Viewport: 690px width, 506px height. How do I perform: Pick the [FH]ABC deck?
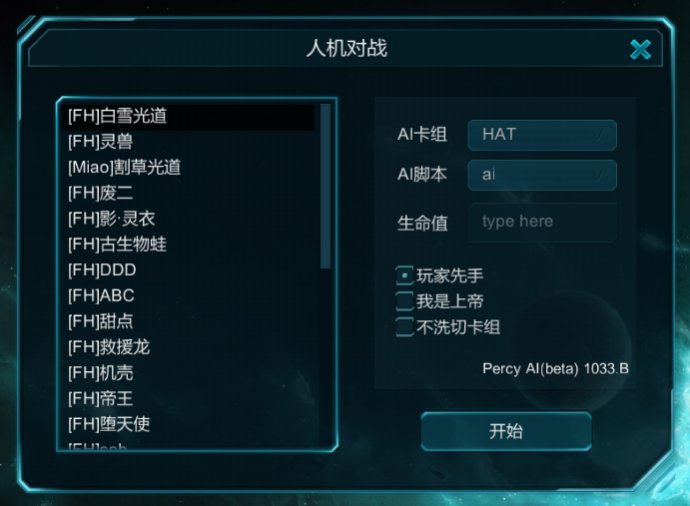(x=101, y=296)
